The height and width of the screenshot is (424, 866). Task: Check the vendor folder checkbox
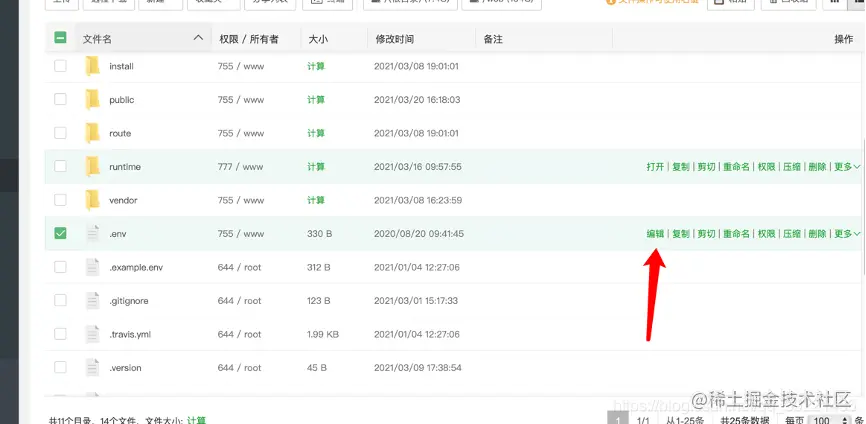[60, 200]
